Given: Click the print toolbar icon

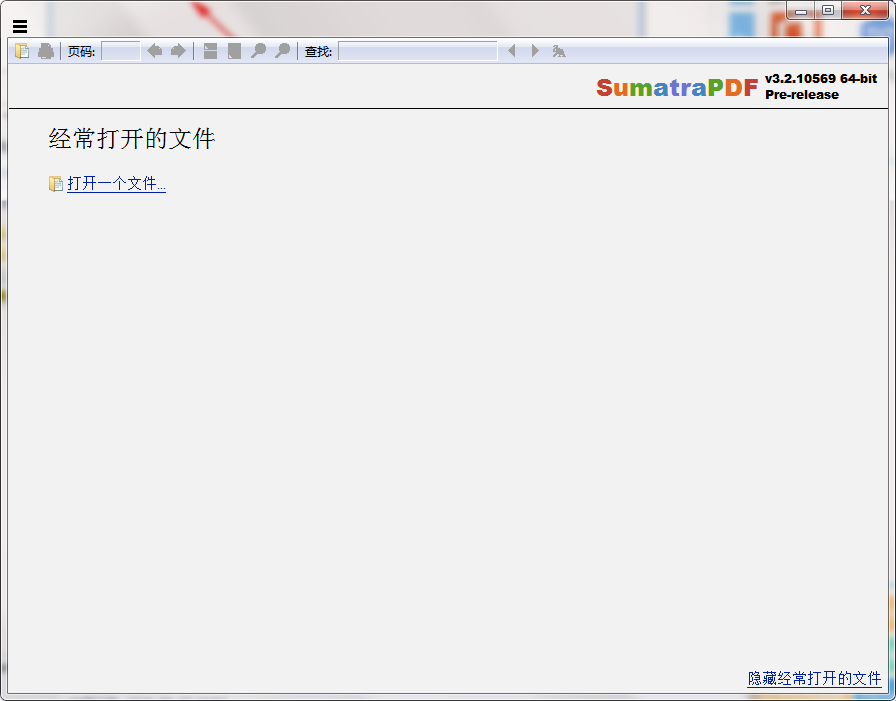Looking at the screenshot, I should click(46, 51).
